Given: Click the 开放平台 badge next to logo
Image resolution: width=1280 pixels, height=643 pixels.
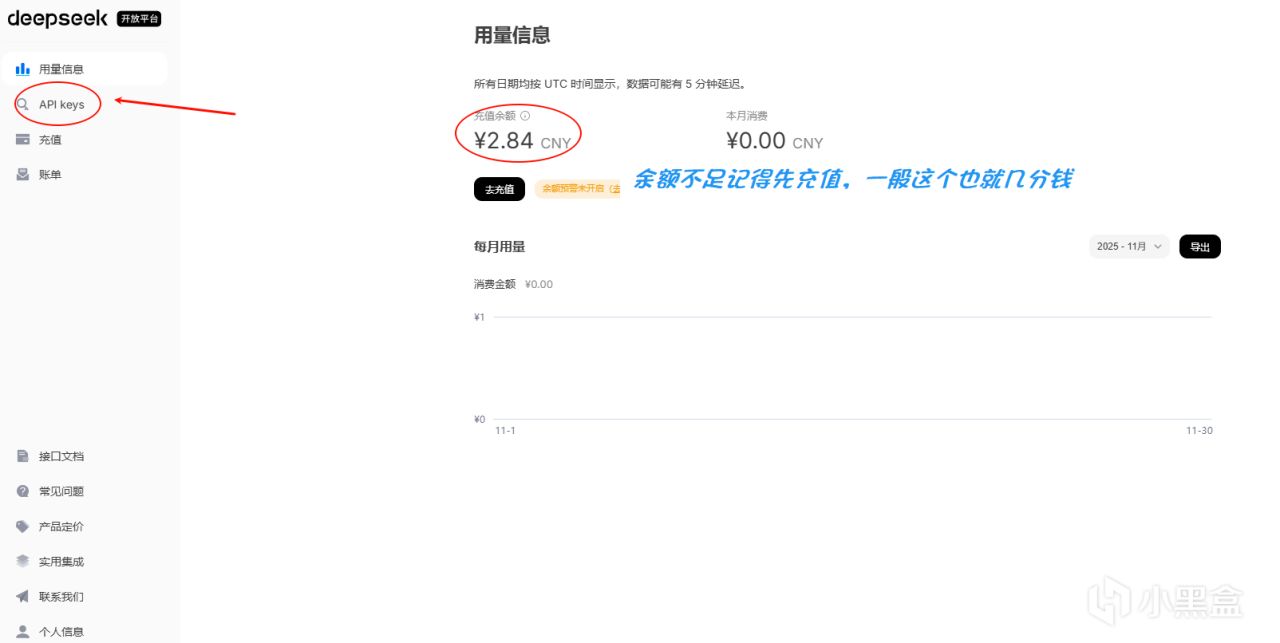Looking at the screenshot, I should click(138, 19).
